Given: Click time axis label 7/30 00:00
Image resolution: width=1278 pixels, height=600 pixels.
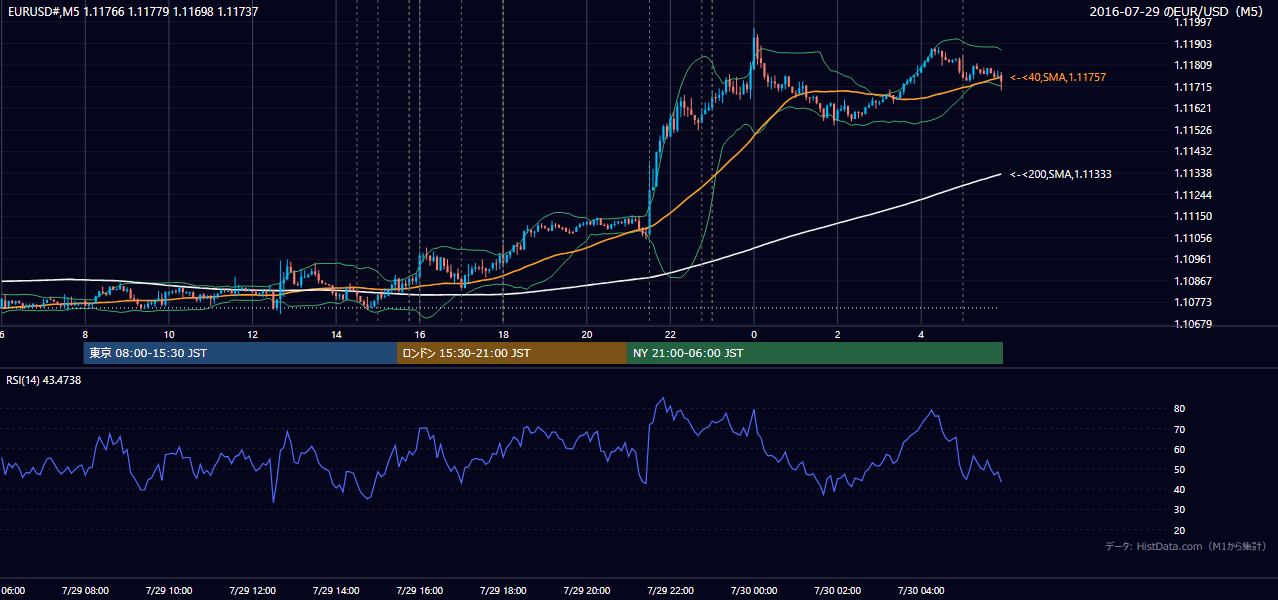Looking at the screenshot, I should pyautogui.click(x=753, y=591).
